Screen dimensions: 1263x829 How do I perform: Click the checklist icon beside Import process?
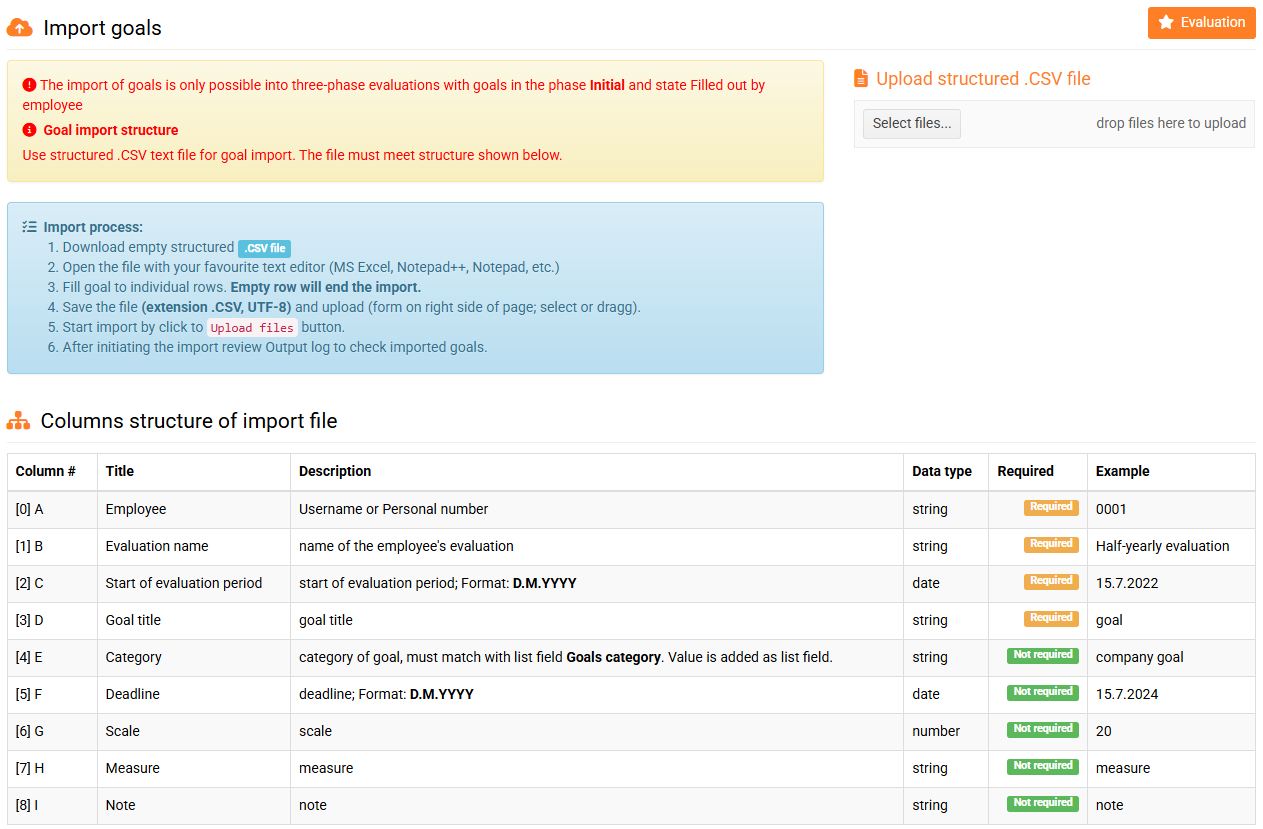coord(29,227)
